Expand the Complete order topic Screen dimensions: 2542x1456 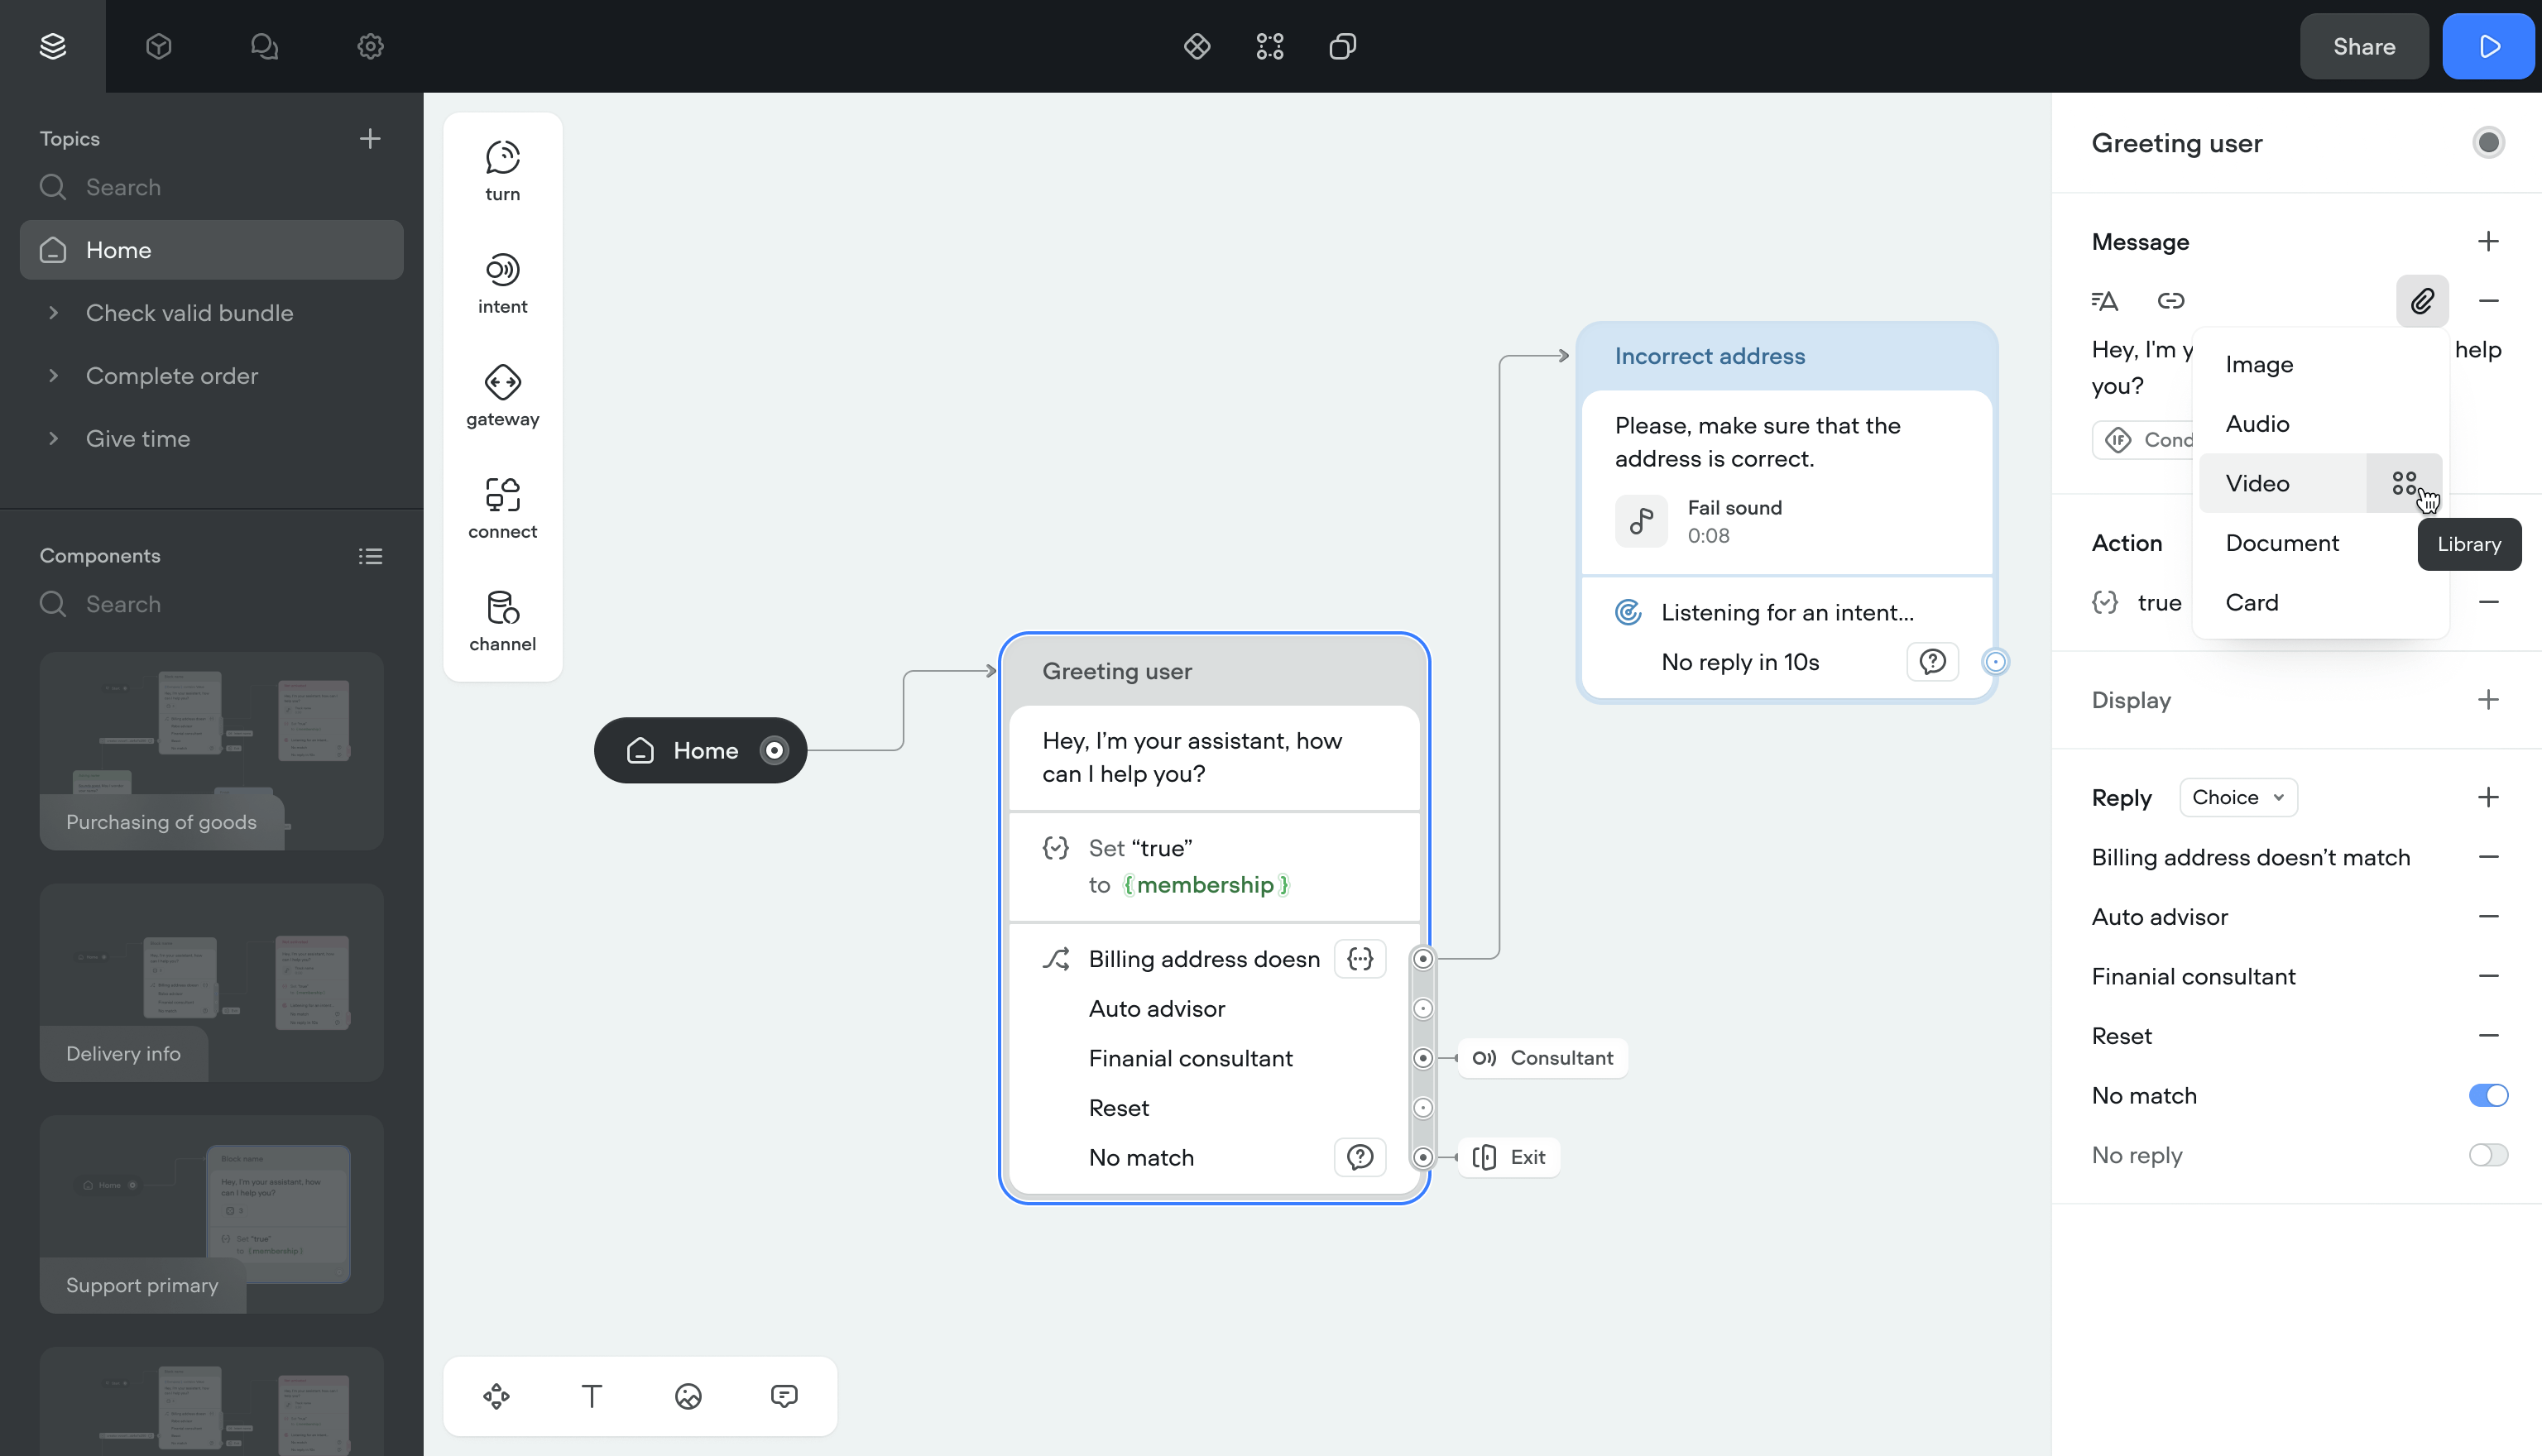(54, 376)
